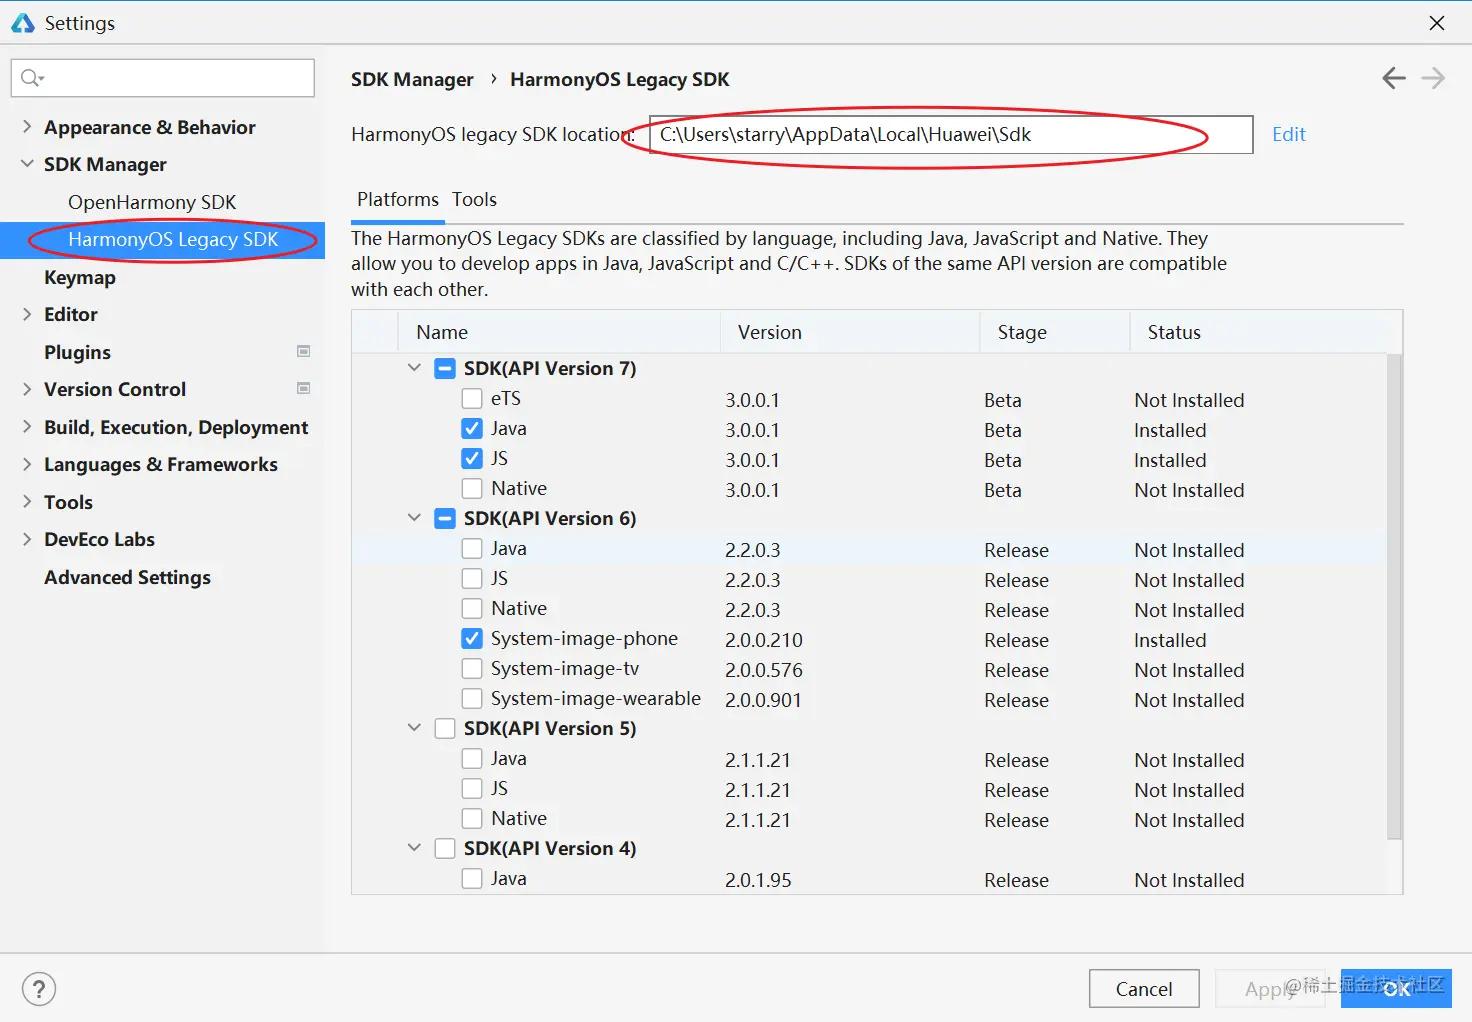The width and height of the screenshot is (1472, 1022).
Task: Check JS 2.1.1.21 under API Version 5
Action: [472, 788]
